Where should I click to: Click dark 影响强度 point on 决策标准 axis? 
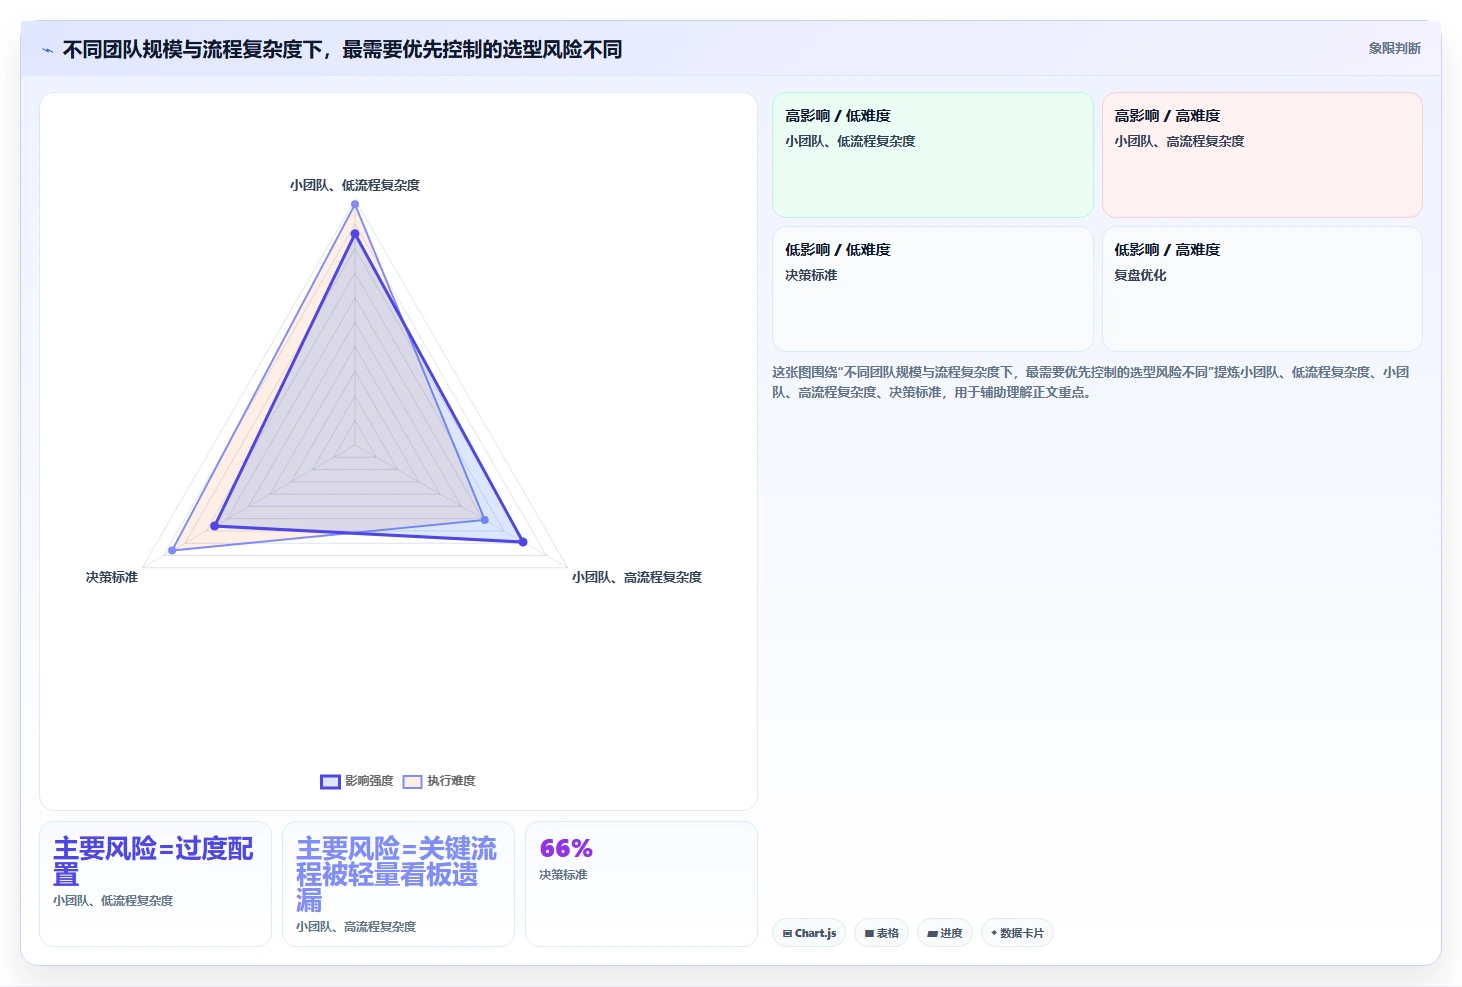tap(214, 526)
